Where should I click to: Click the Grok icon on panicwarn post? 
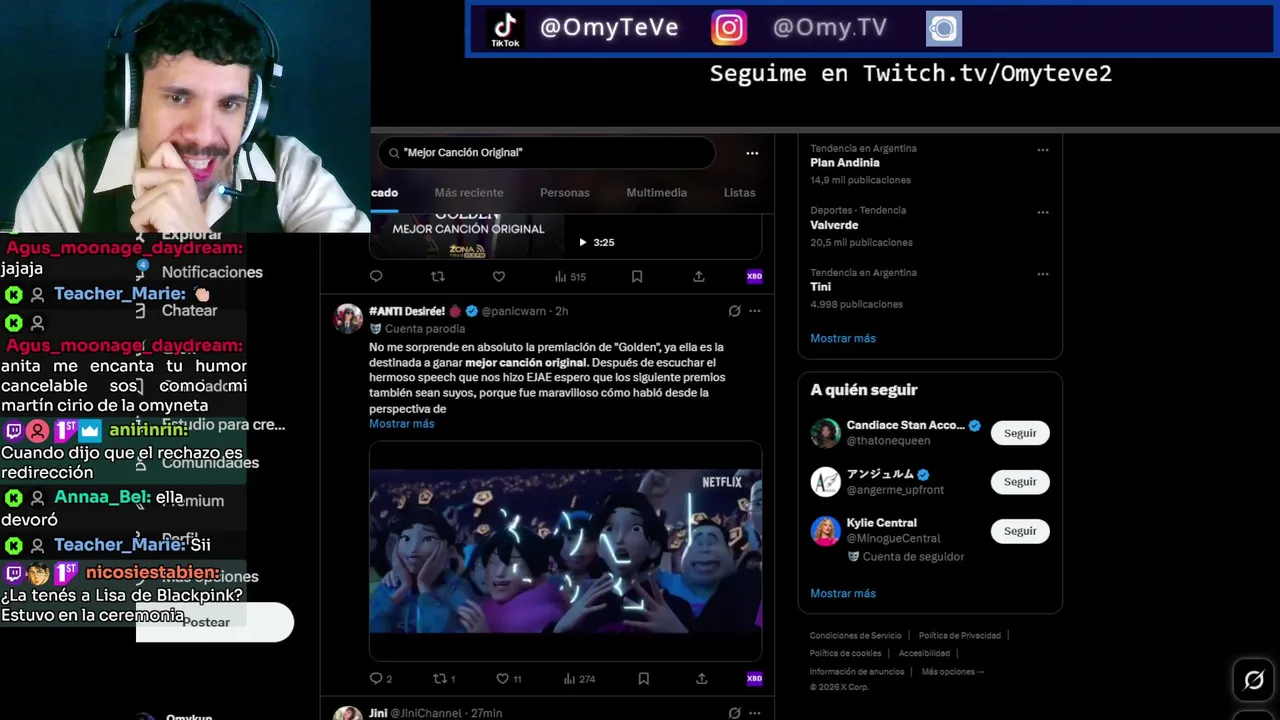point(734,311)
